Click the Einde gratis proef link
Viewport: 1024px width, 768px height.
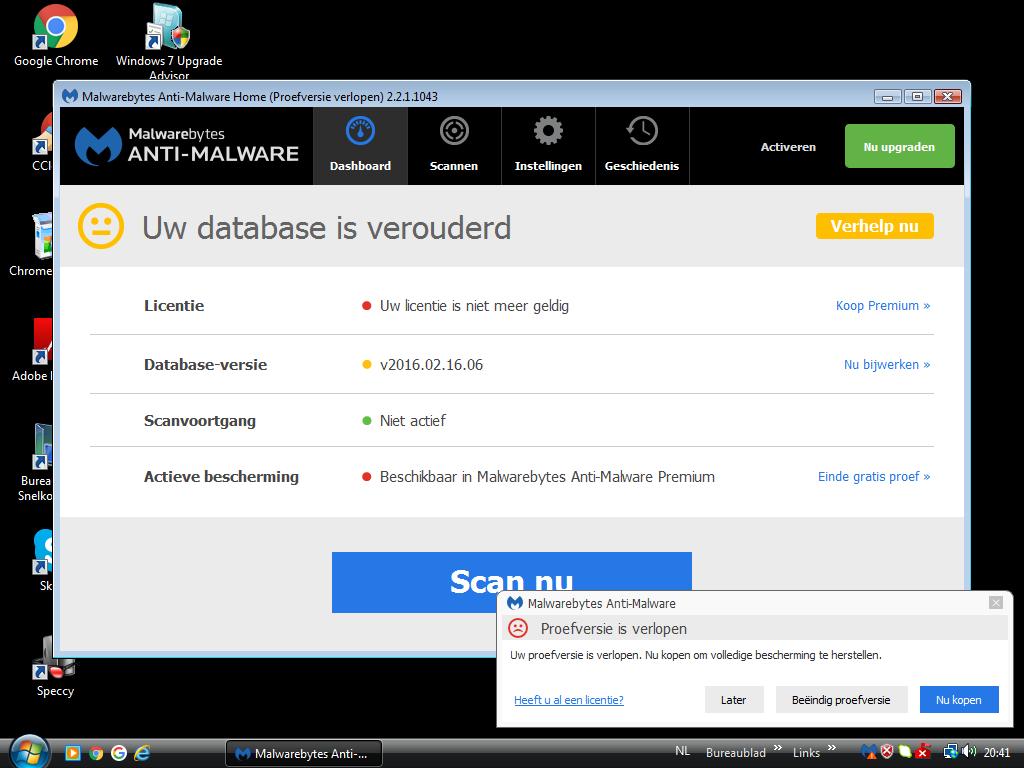(x=874, y=477)
